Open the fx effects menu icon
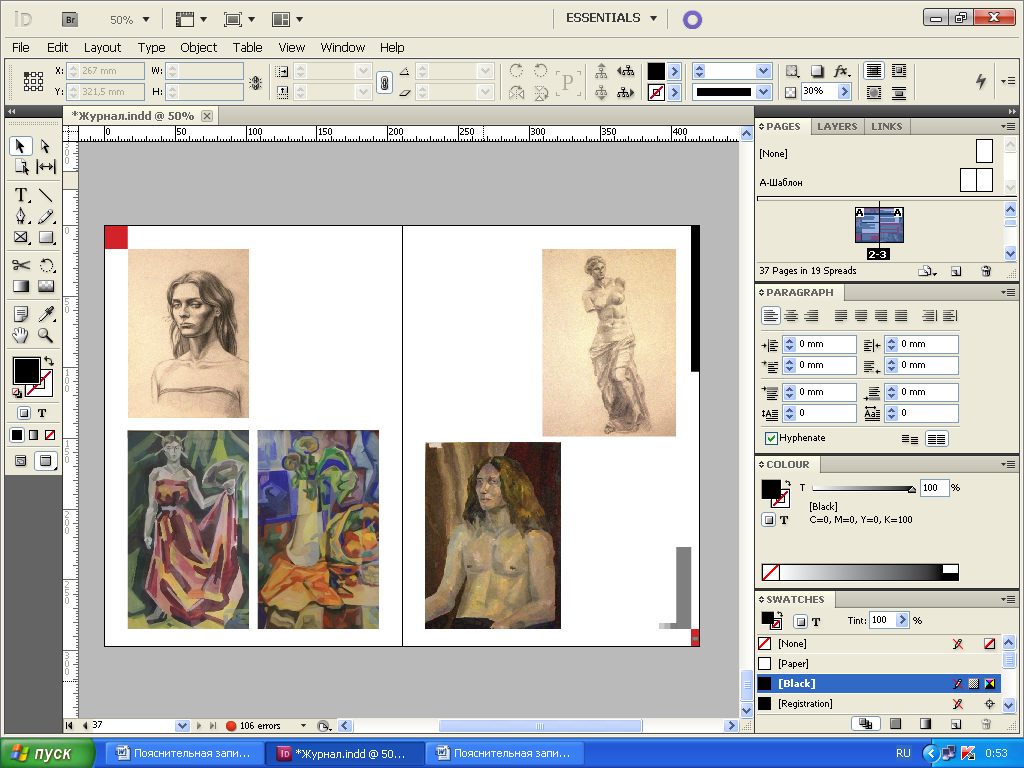Viewport: 1024px width, 768px height. [841, 71]
